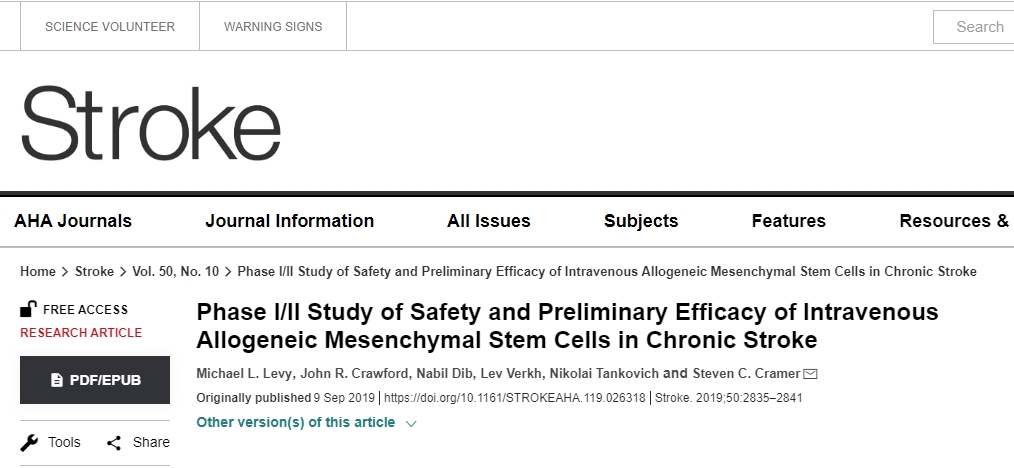
Task: Open the Resources menu
Action: click(953, 221)
